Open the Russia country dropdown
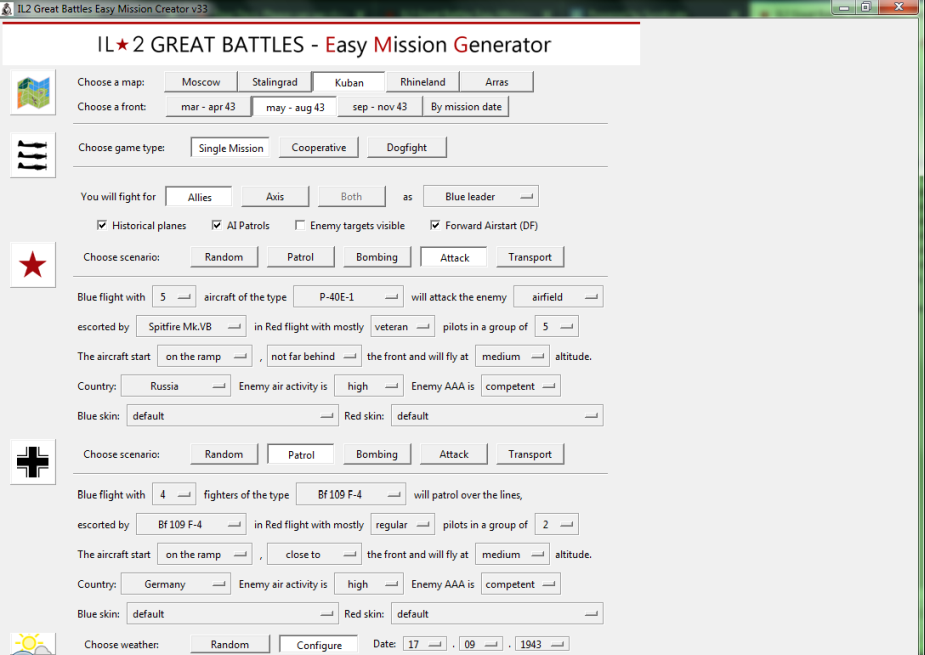 click(175, 386)
